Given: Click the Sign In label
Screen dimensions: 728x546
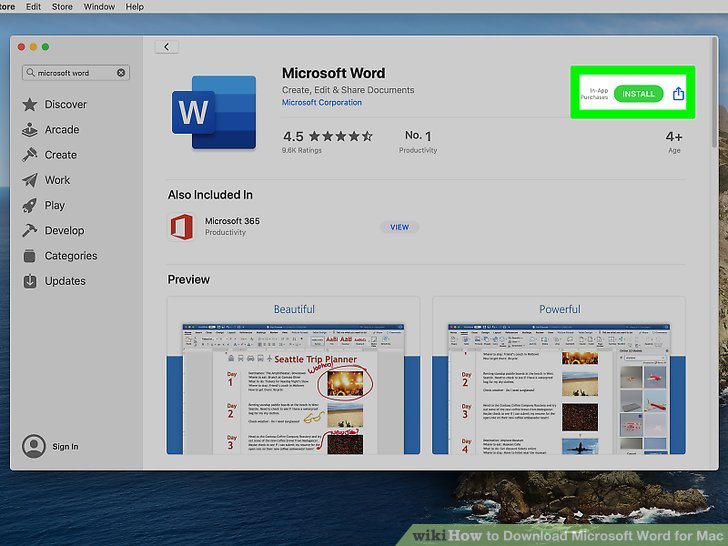Looking at the screenshot, I should [65, 447].
